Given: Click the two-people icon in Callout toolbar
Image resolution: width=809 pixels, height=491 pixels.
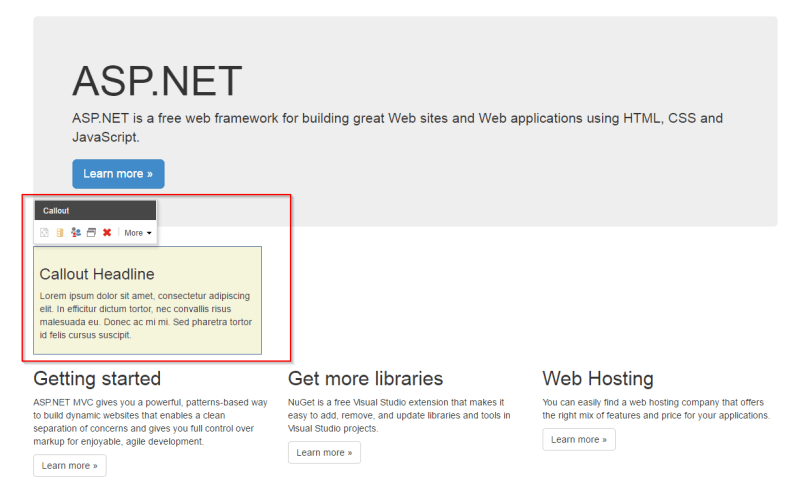Looking at the screenshot, I should tap(76, 233).
